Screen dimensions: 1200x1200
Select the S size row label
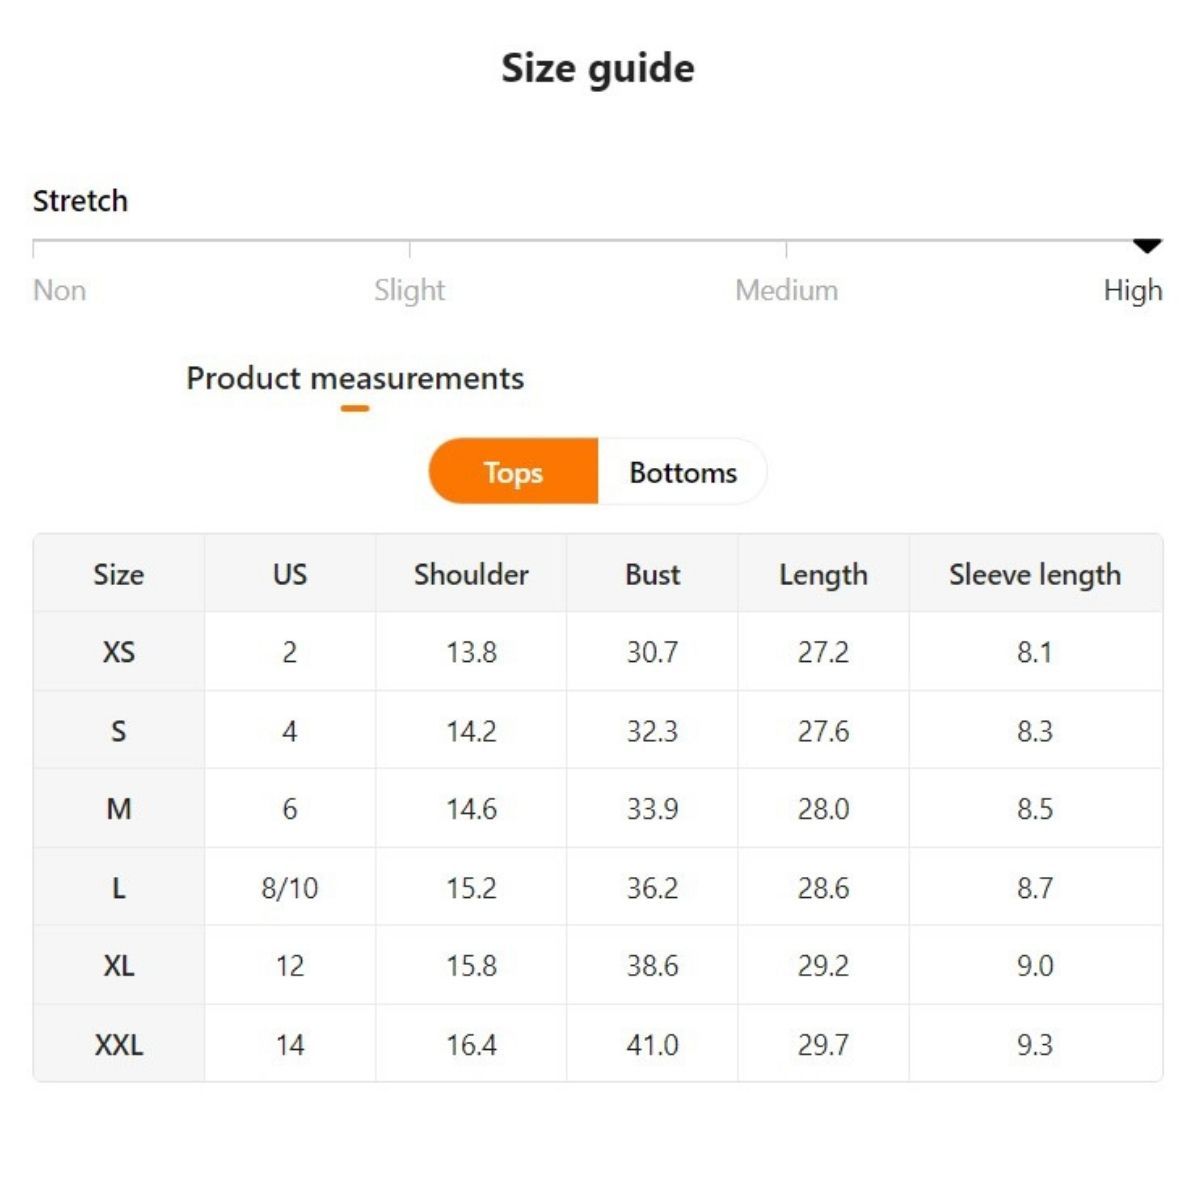coord(118,731)
